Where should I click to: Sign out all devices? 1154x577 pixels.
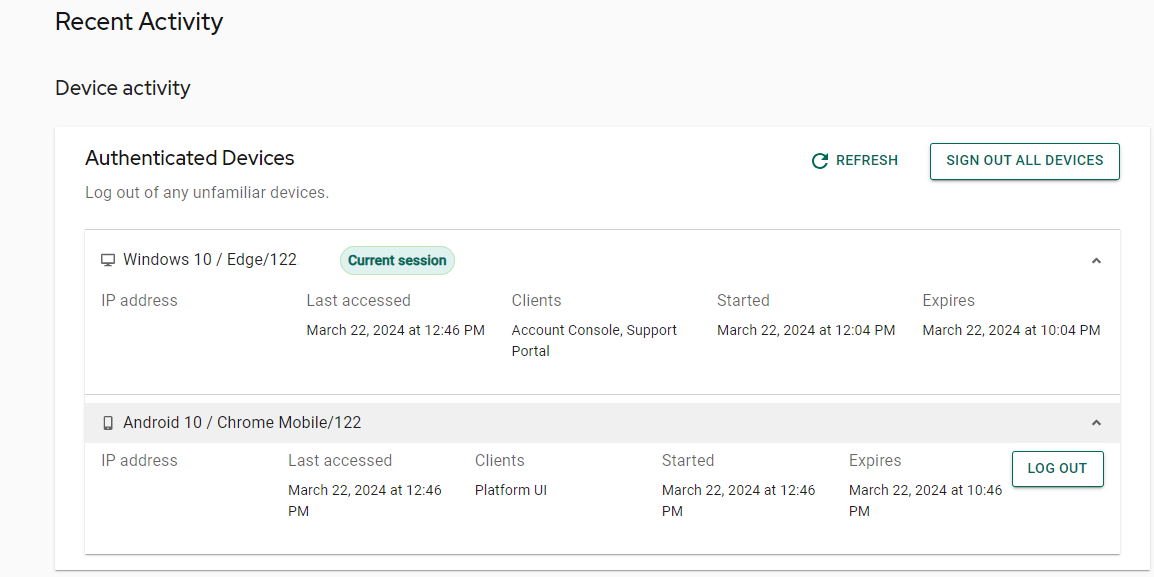coord(1024,161)
